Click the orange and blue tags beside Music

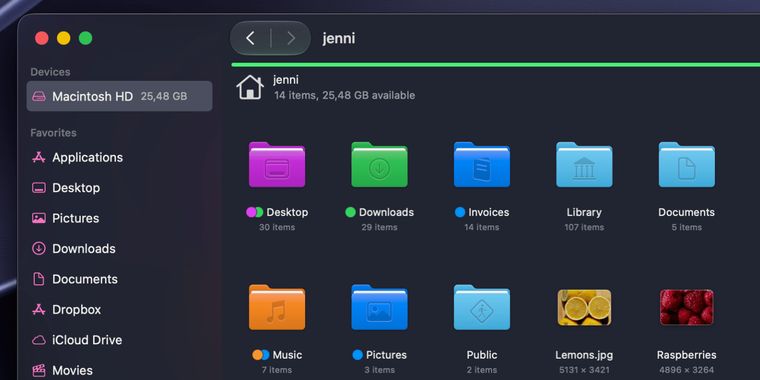click(261, 355)
